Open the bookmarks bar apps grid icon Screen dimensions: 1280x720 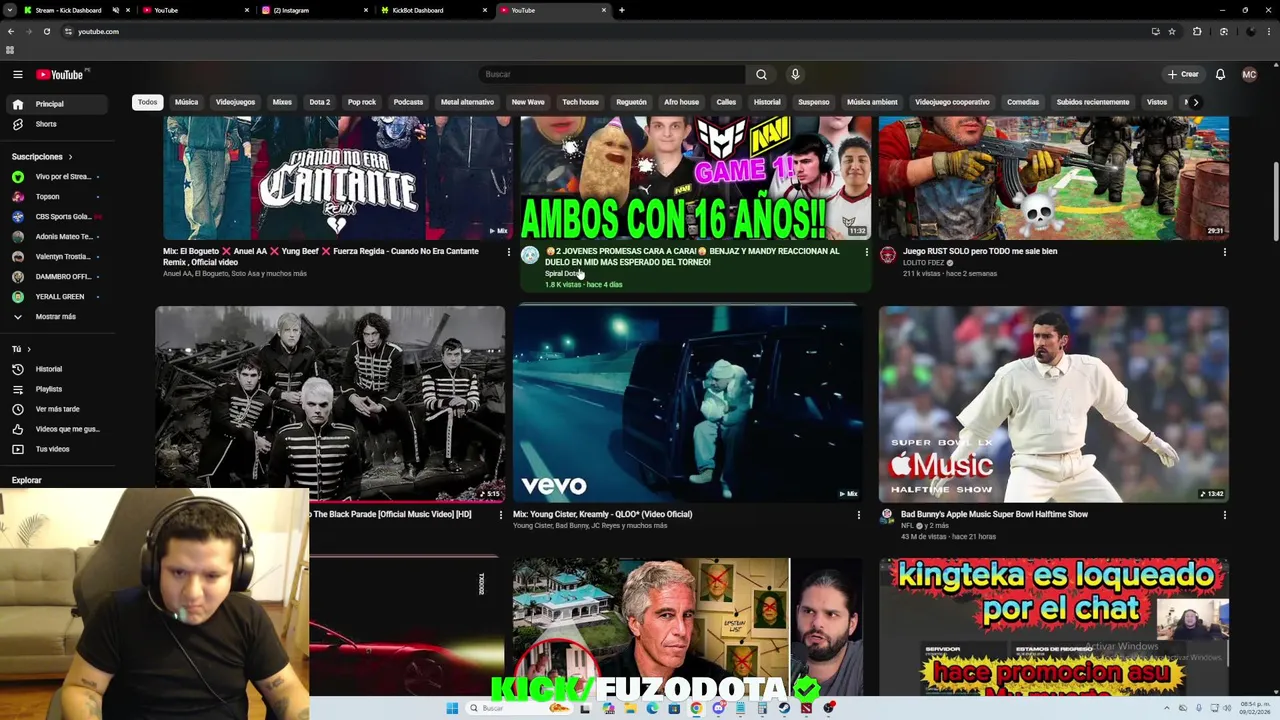pyautogui.click(x=10, y=50)
